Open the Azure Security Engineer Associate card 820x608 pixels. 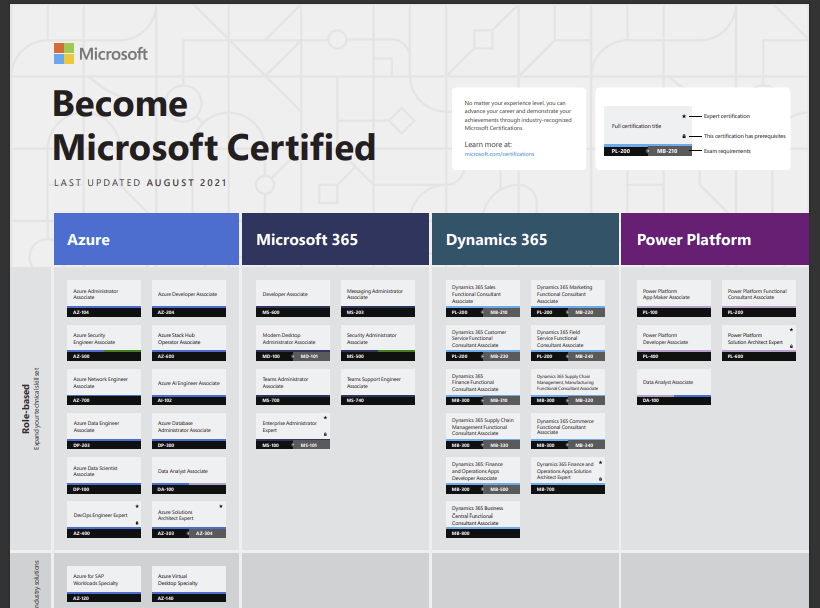click(x=104, y=343)
